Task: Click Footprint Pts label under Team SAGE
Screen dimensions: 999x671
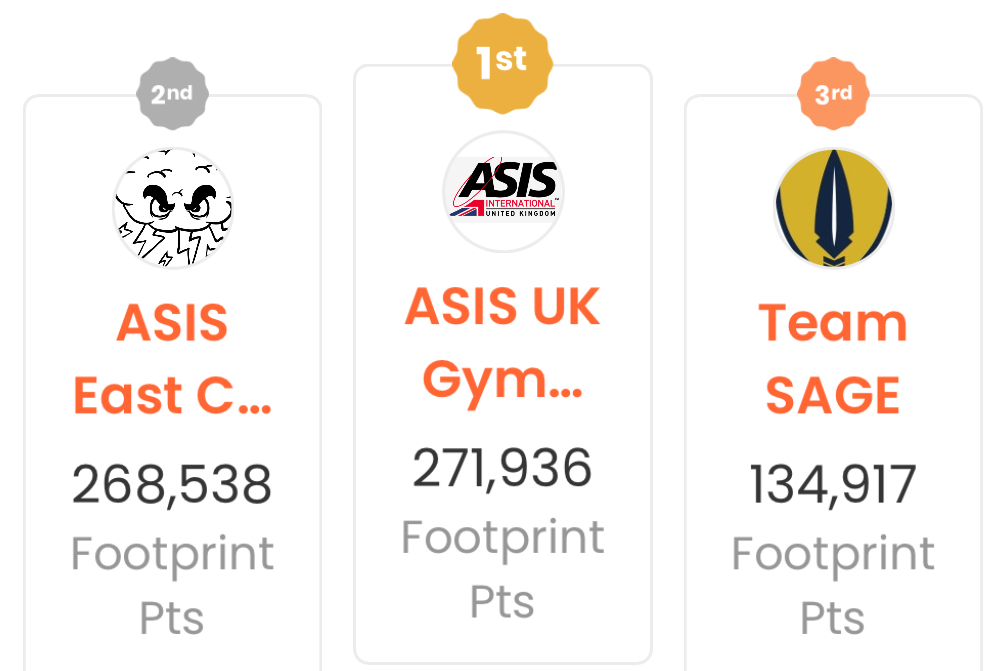Action: (x=833, y=586)
